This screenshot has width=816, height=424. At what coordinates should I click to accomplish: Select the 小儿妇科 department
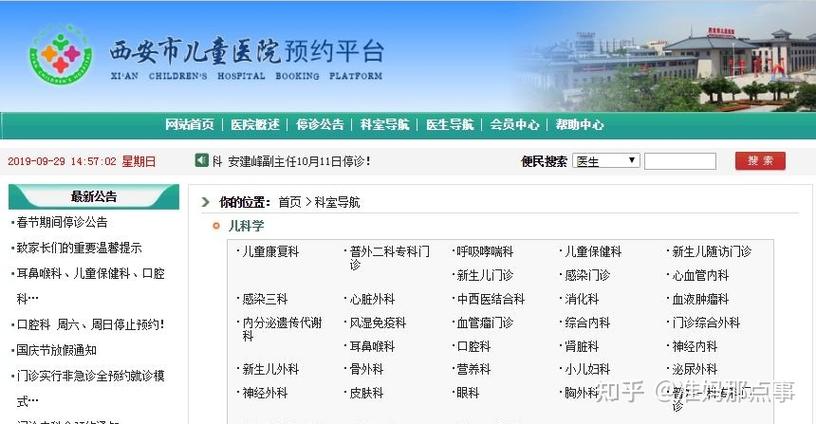(x=588, y=369)
